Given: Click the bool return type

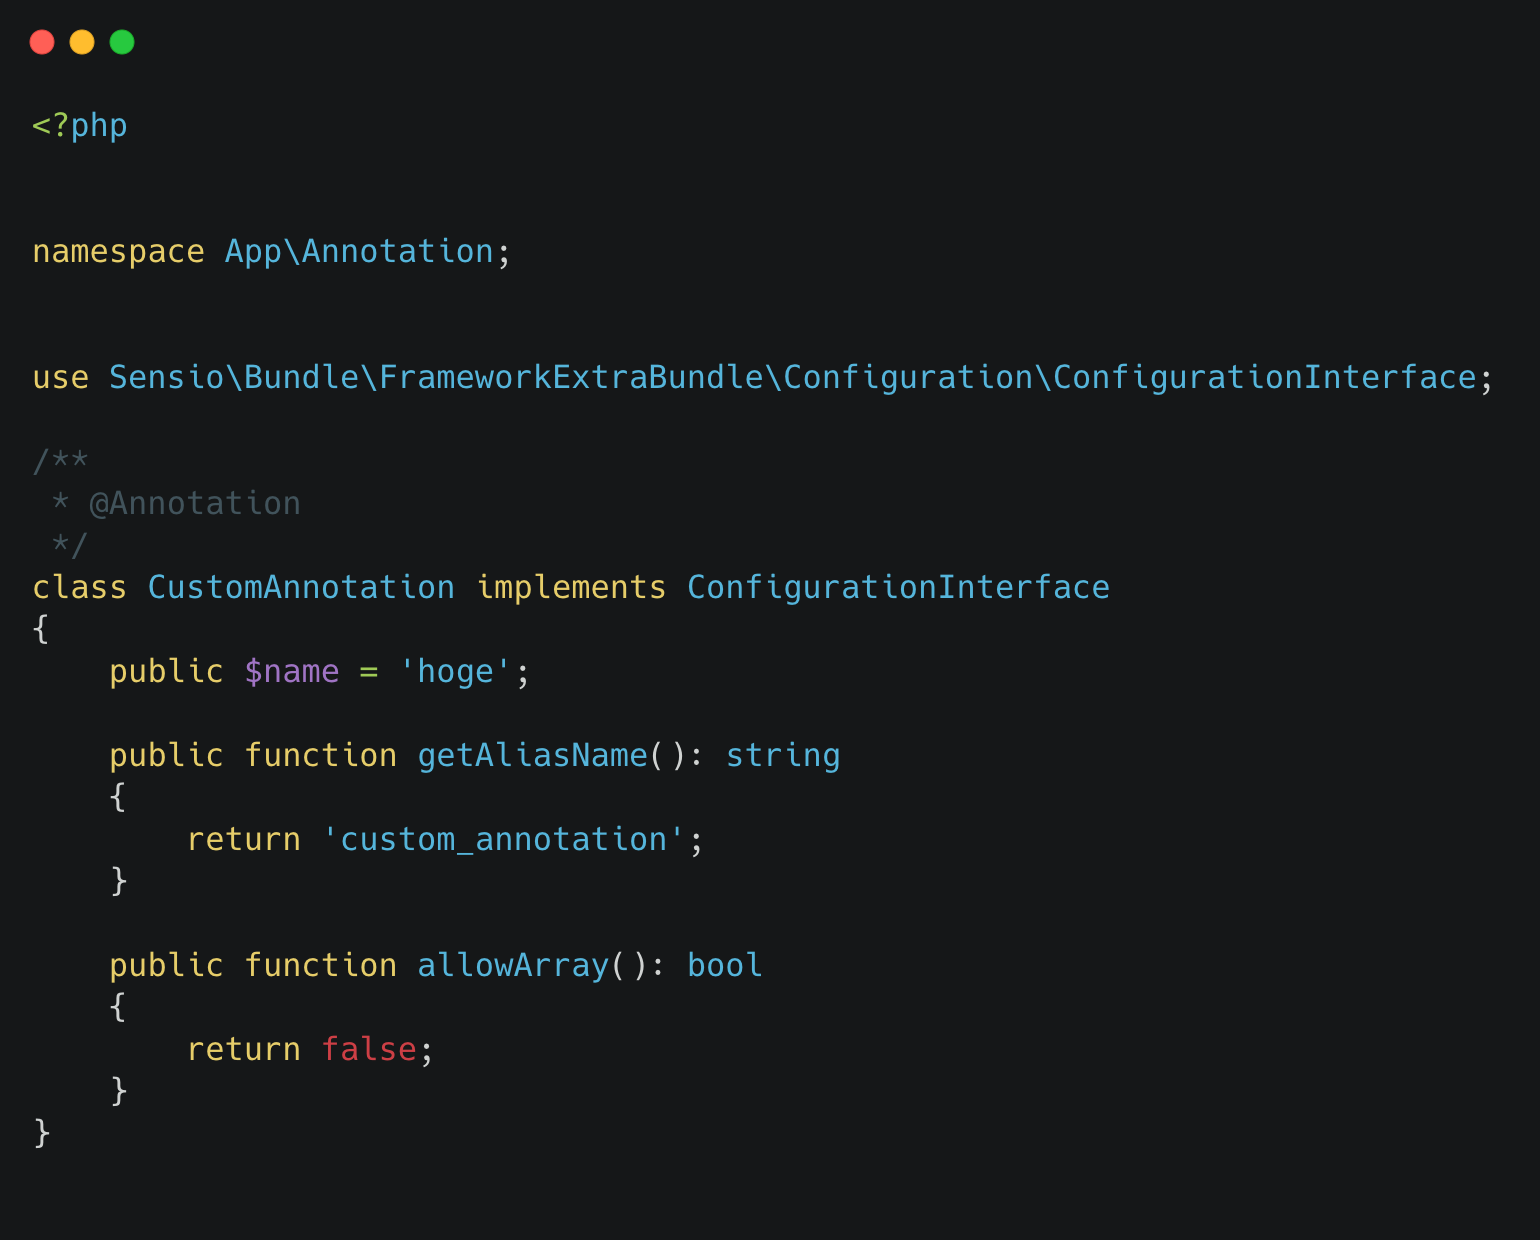Looking at the screenshot, I should (725, 966).
